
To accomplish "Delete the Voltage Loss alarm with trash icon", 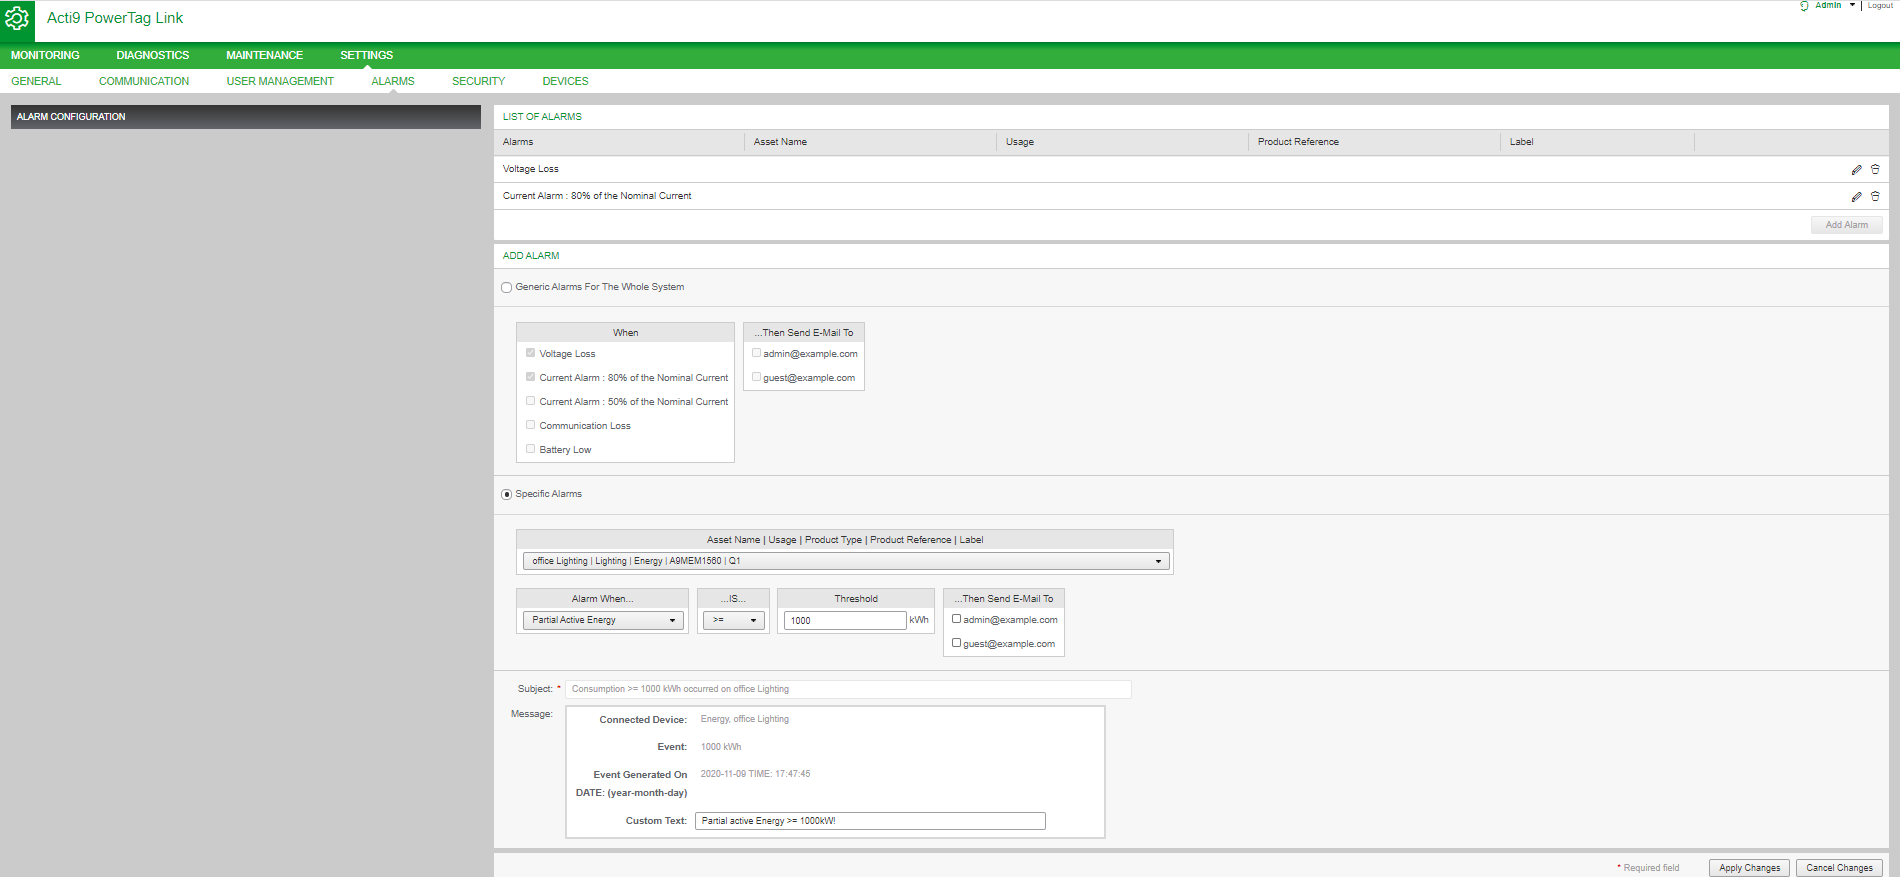I will (x=1875, y=170).
